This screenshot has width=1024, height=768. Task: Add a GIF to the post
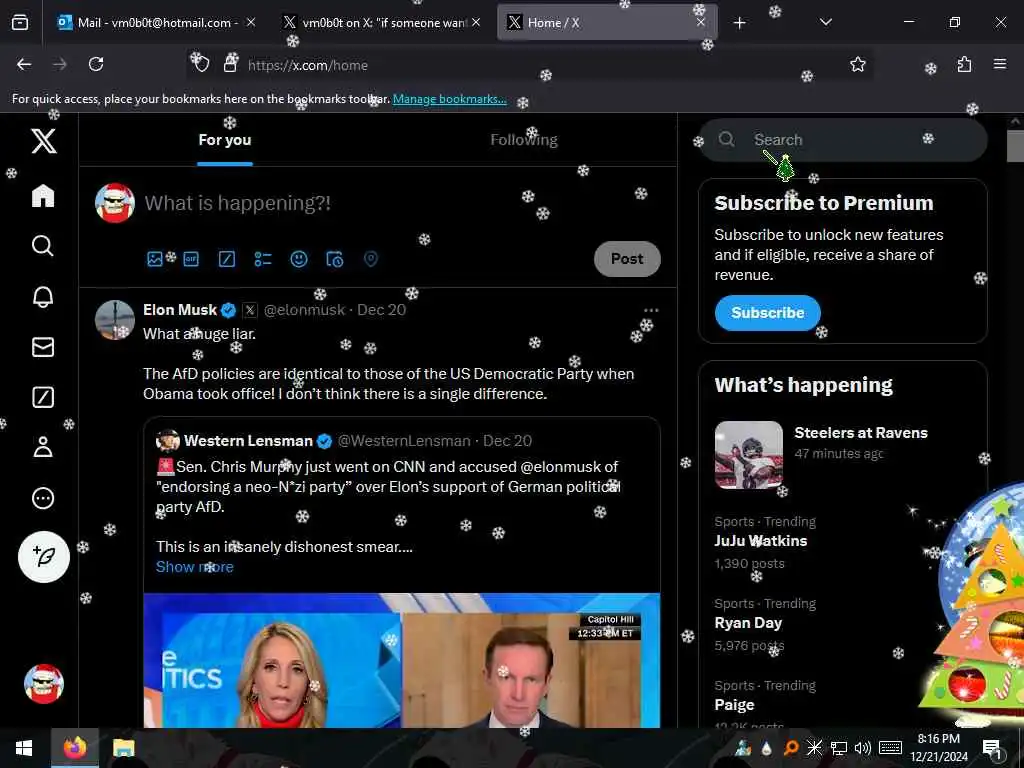pos(191,259)
